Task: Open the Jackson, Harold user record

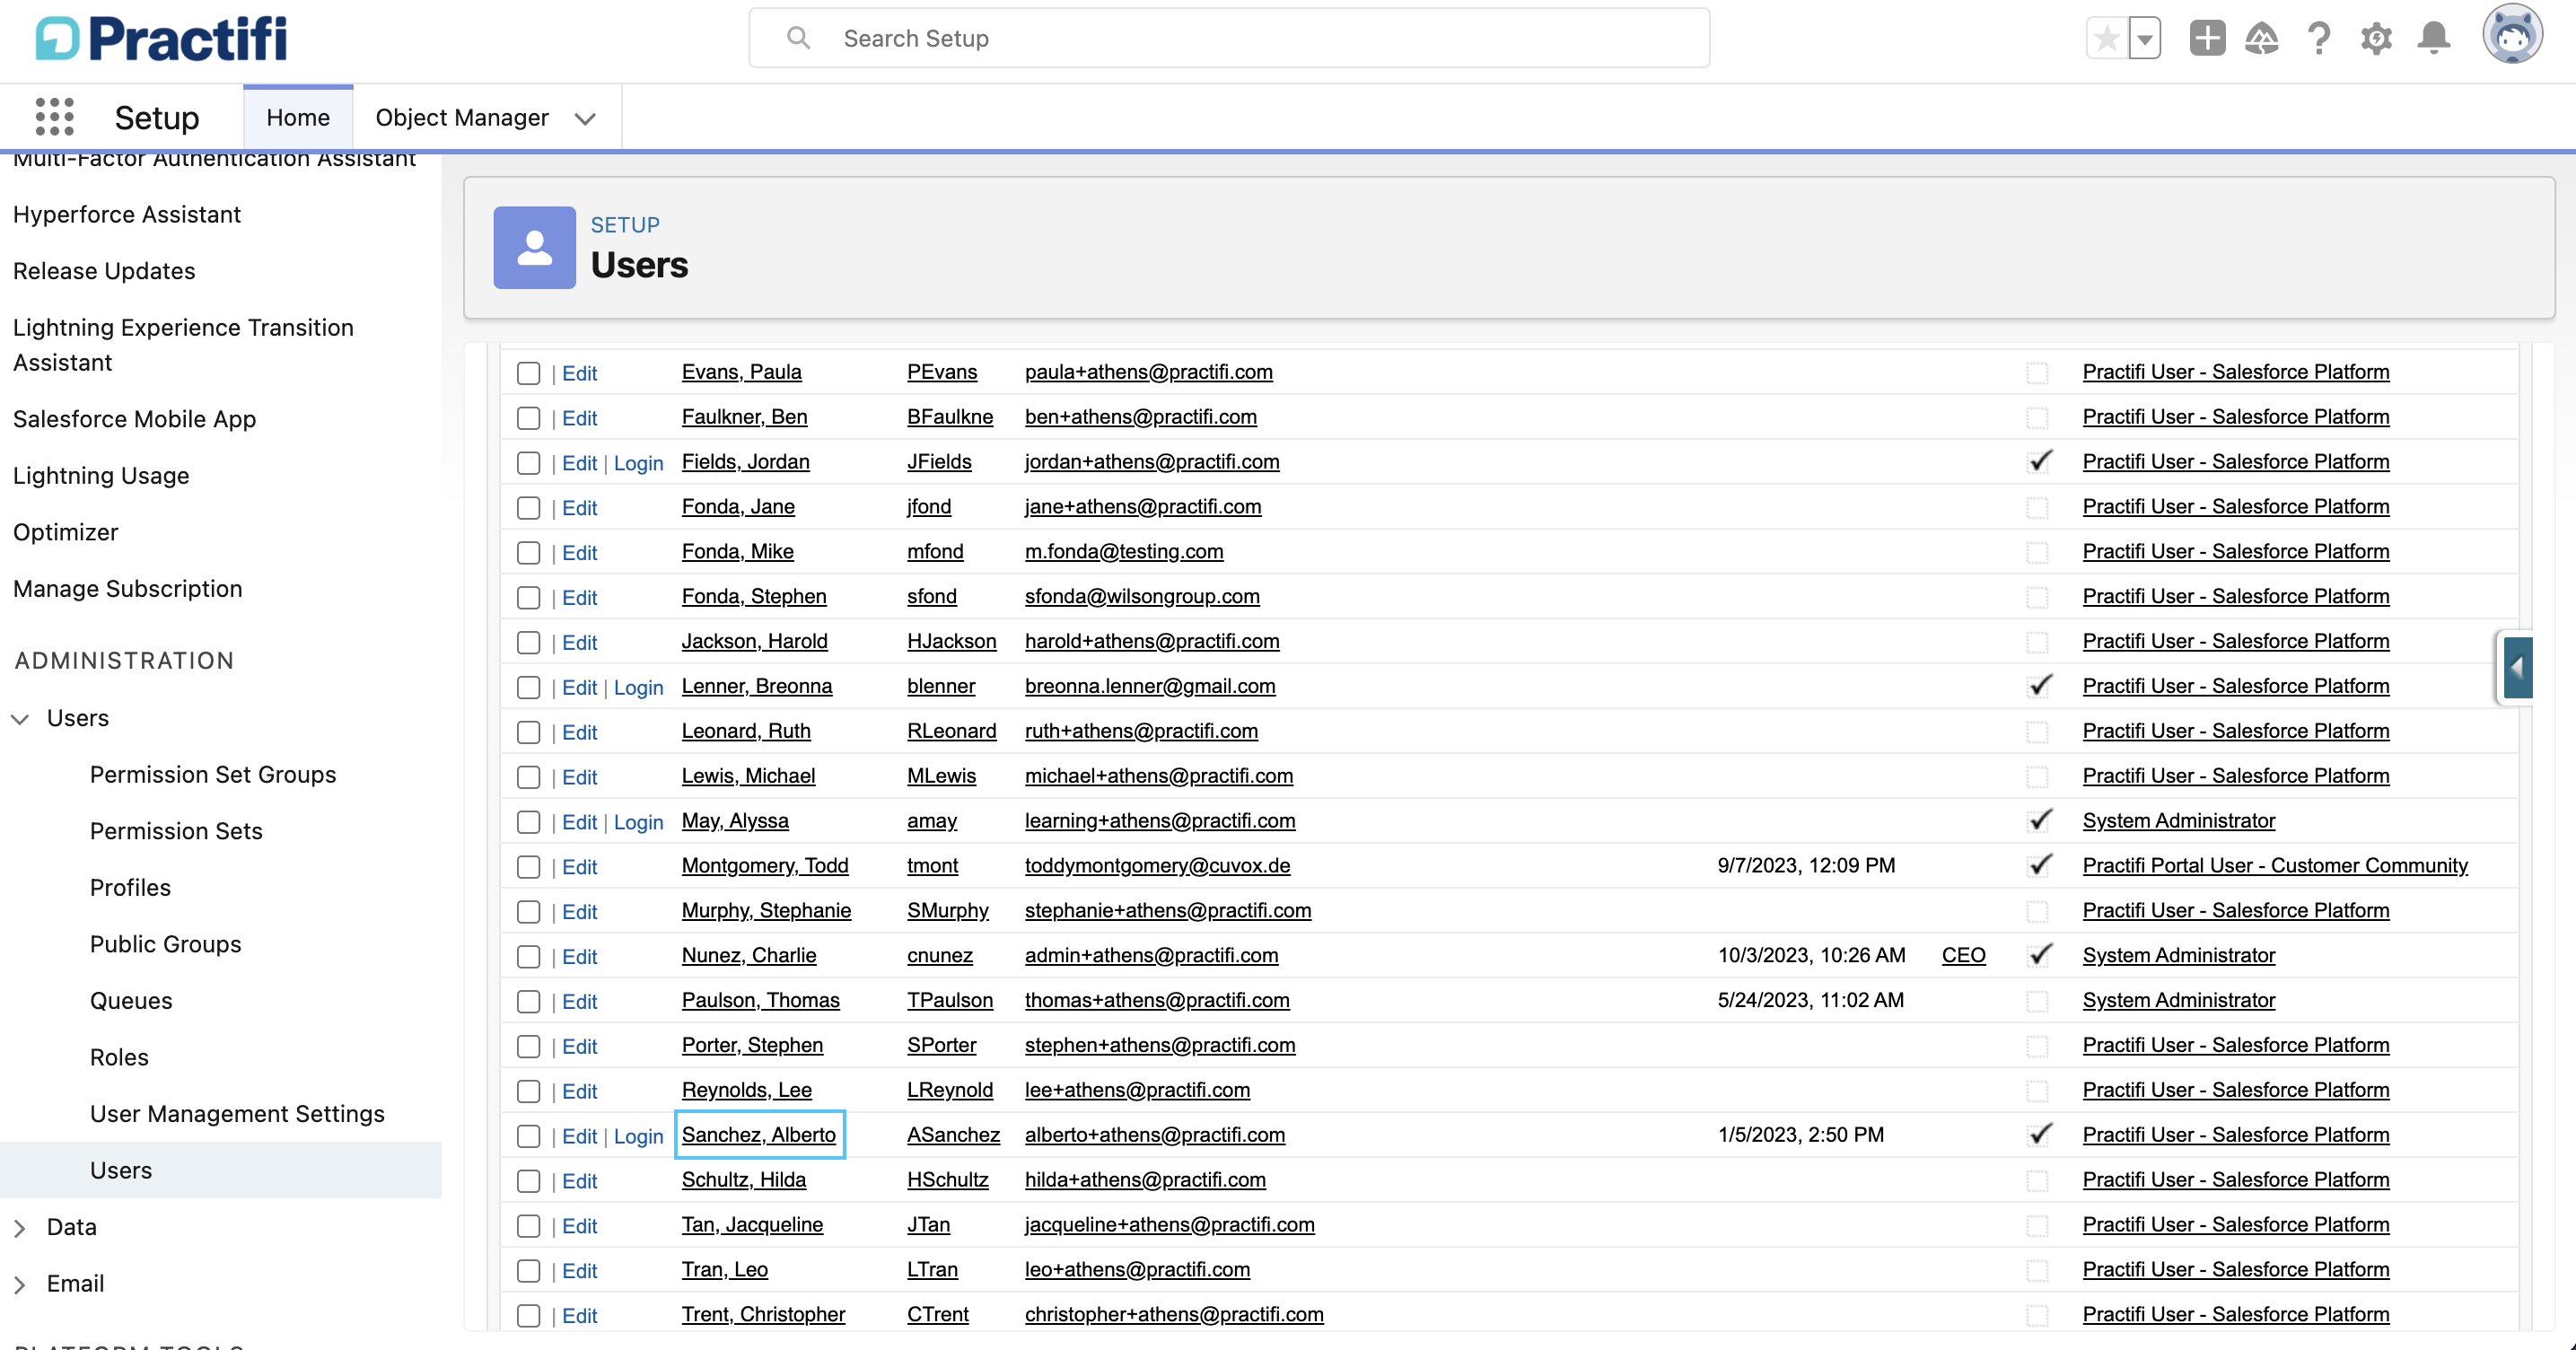Action: [x=754, y=641]
